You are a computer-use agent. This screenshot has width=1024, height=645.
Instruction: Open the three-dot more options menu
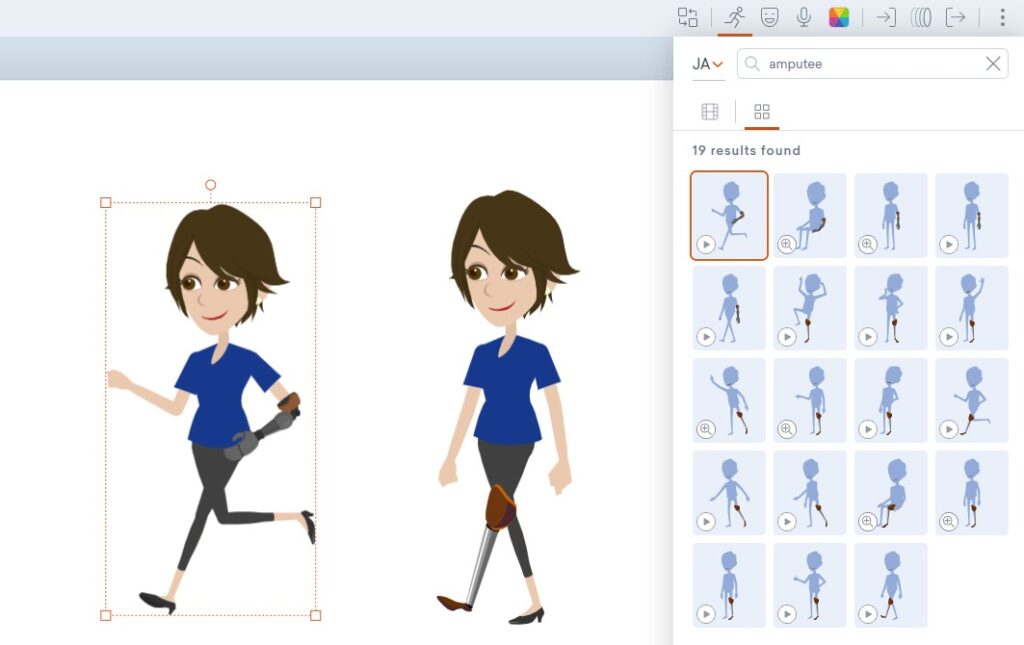pos(1002,17)
